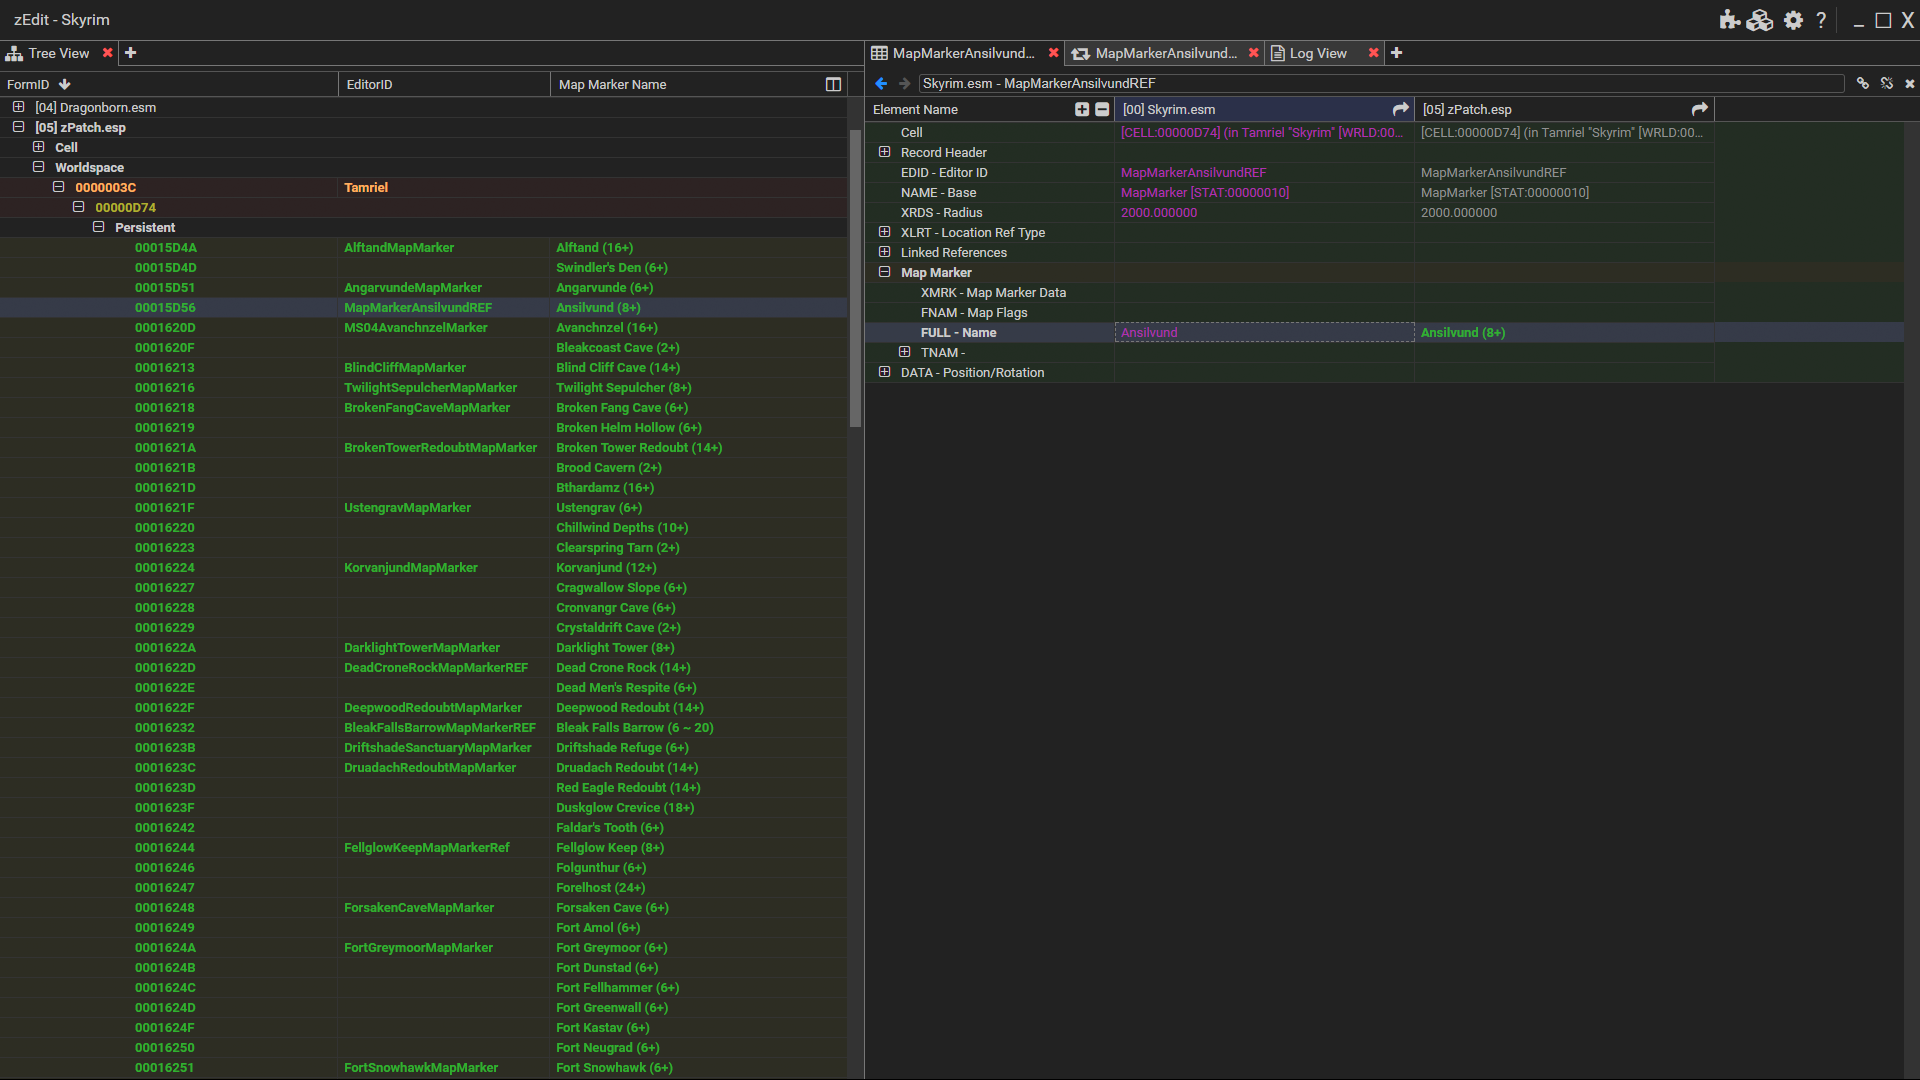Expand the Dragonborn.esm tree node

click(x=18, y=107)
